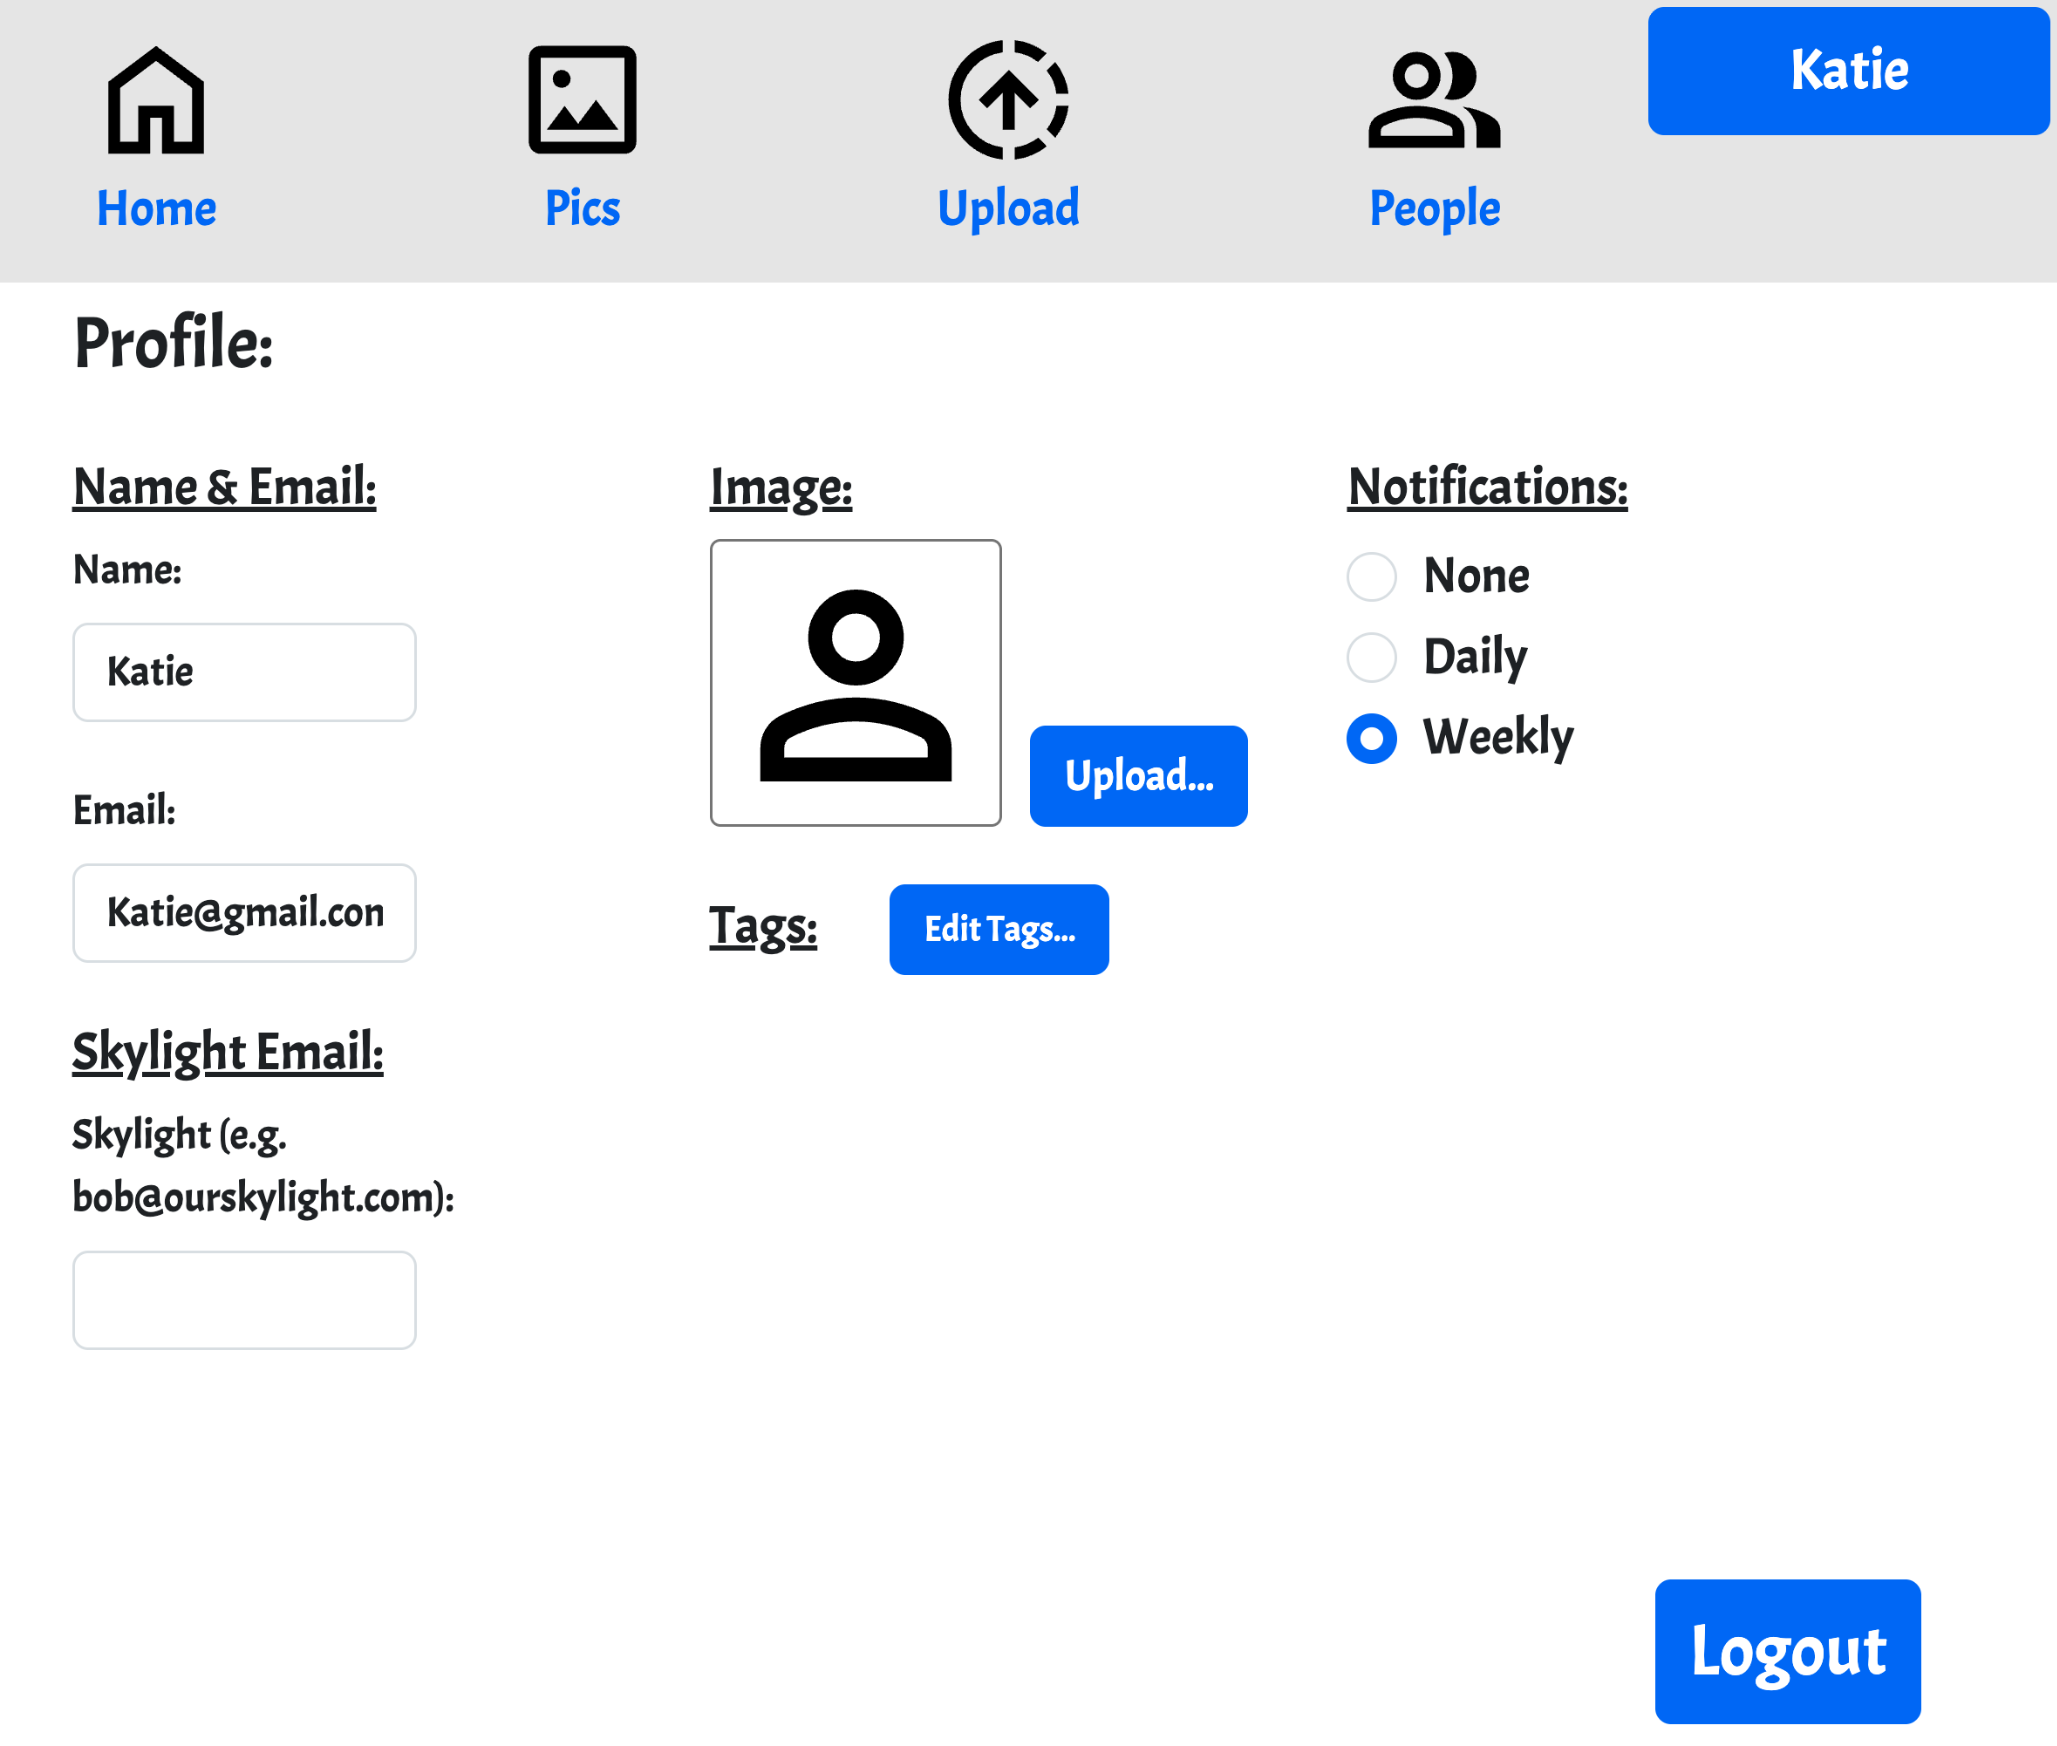Focus the Name text field

point(244,672)
